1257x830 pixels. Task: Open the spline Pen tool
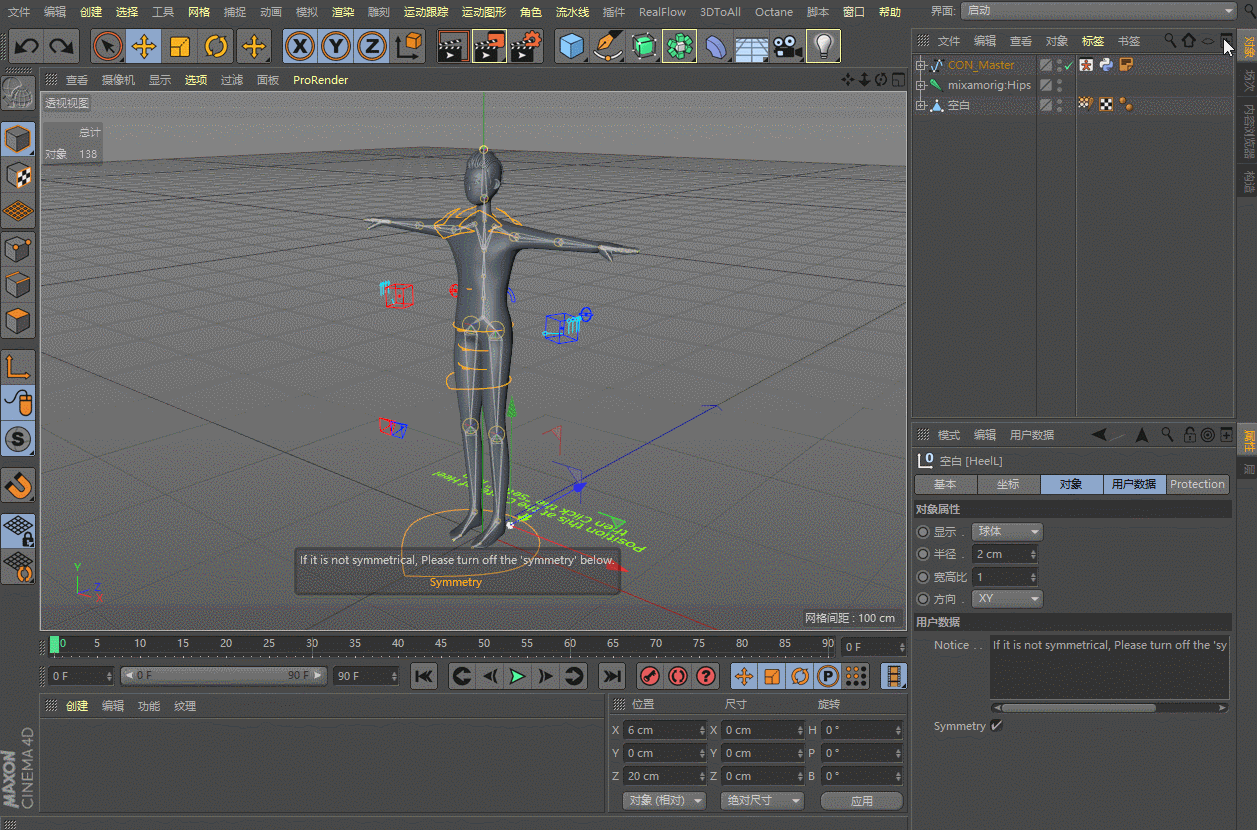pyautogui.click(x=608, y=46)
